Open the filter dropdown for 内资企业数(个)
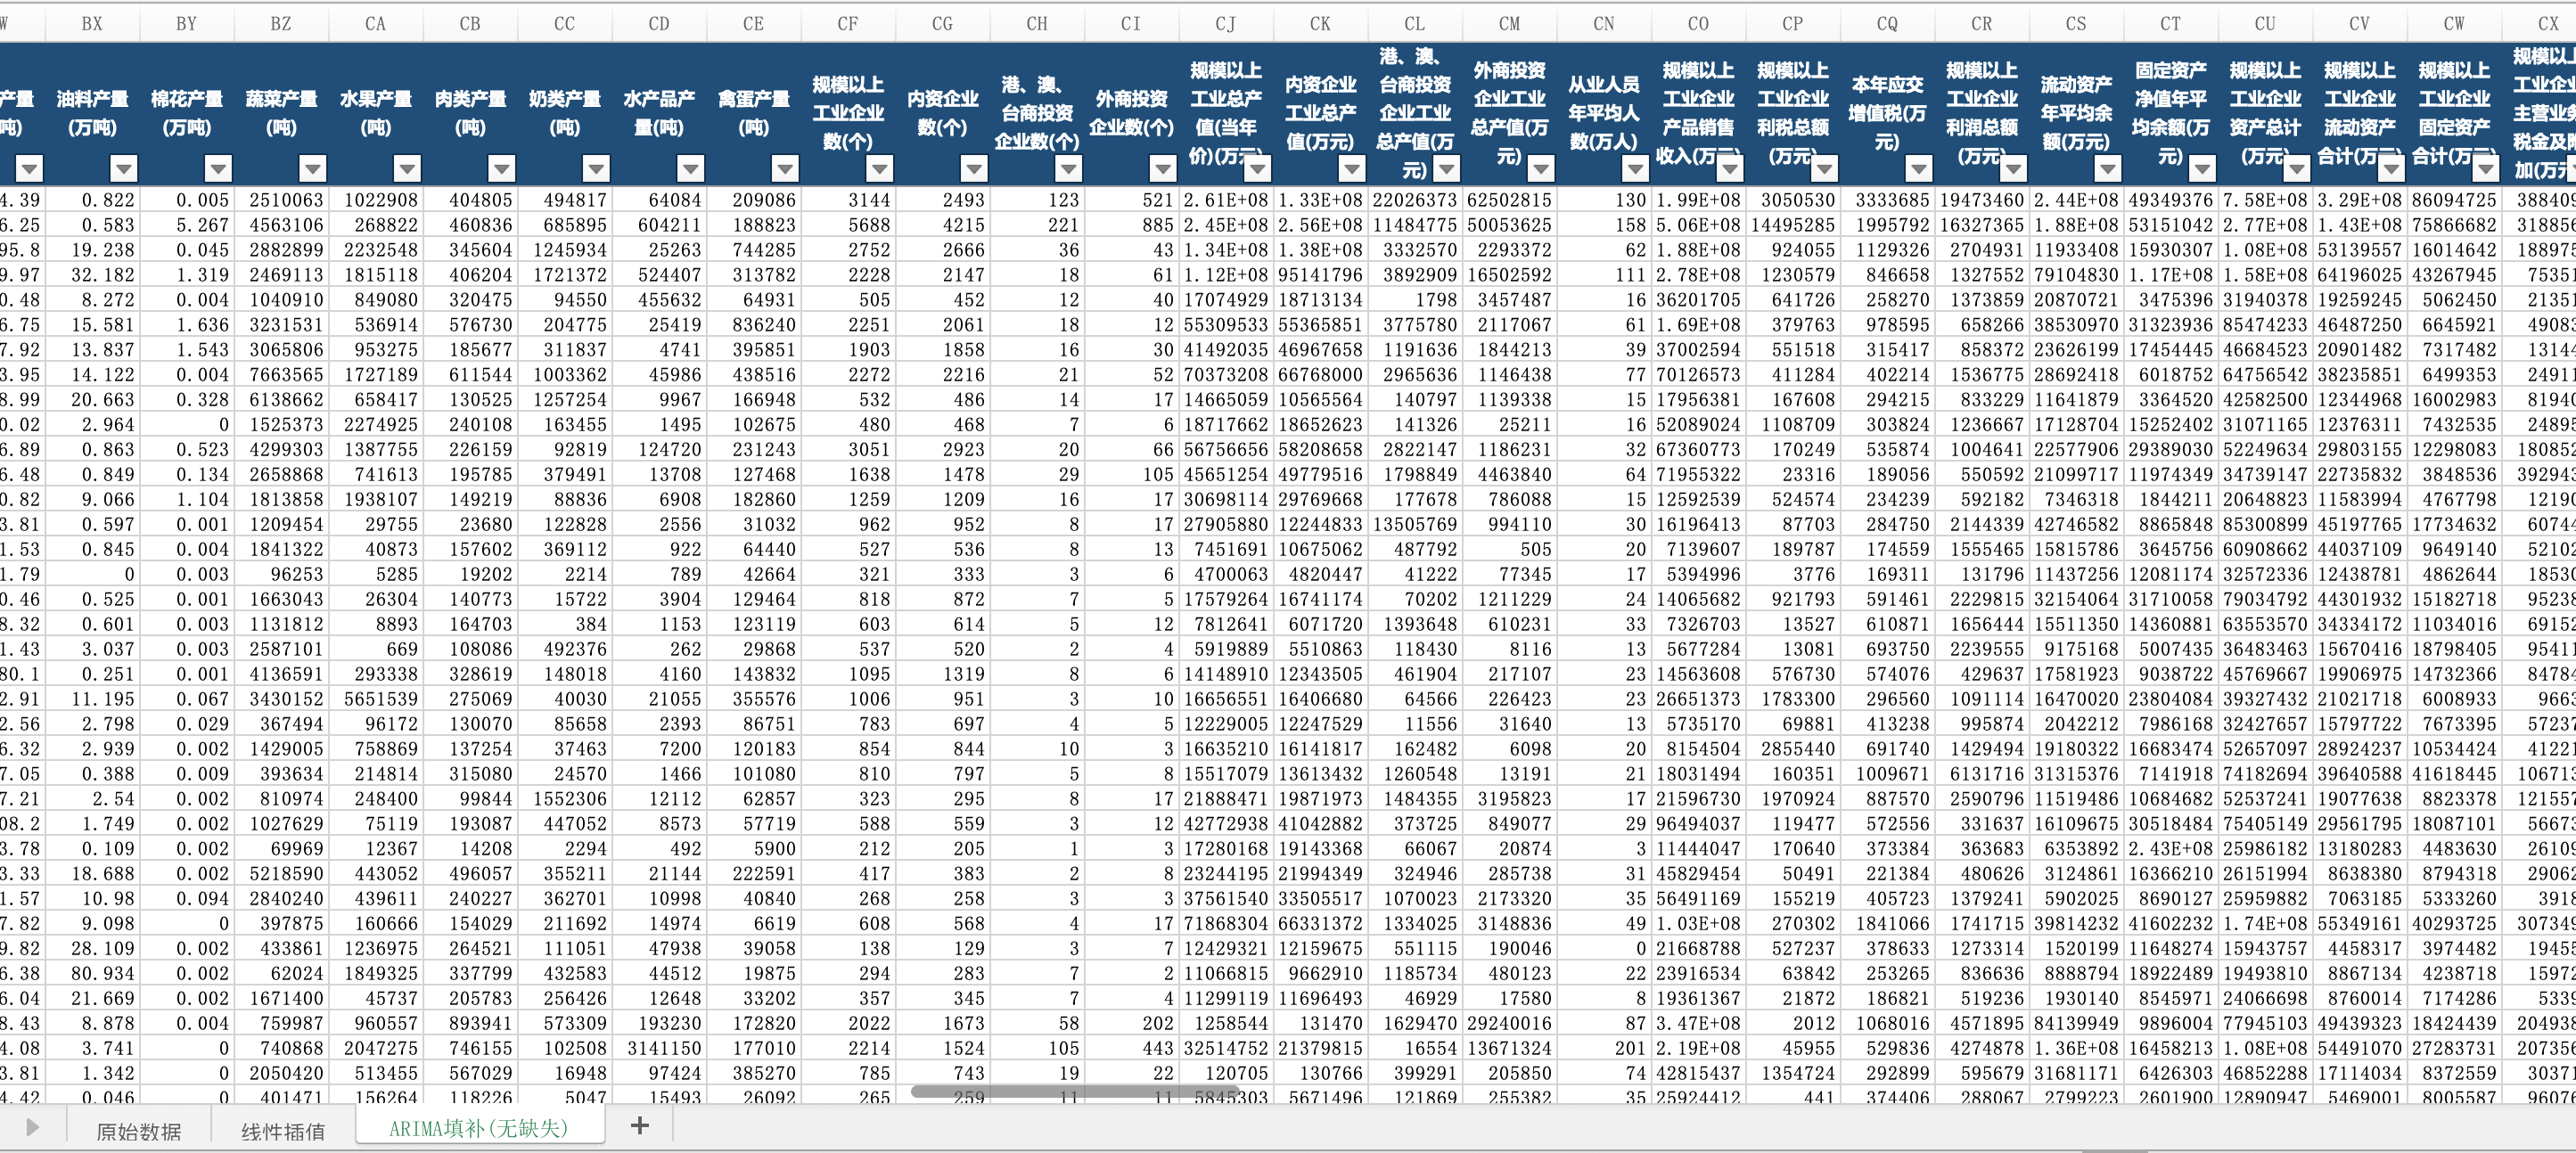 pyautogui.click(x=974, y=168)
